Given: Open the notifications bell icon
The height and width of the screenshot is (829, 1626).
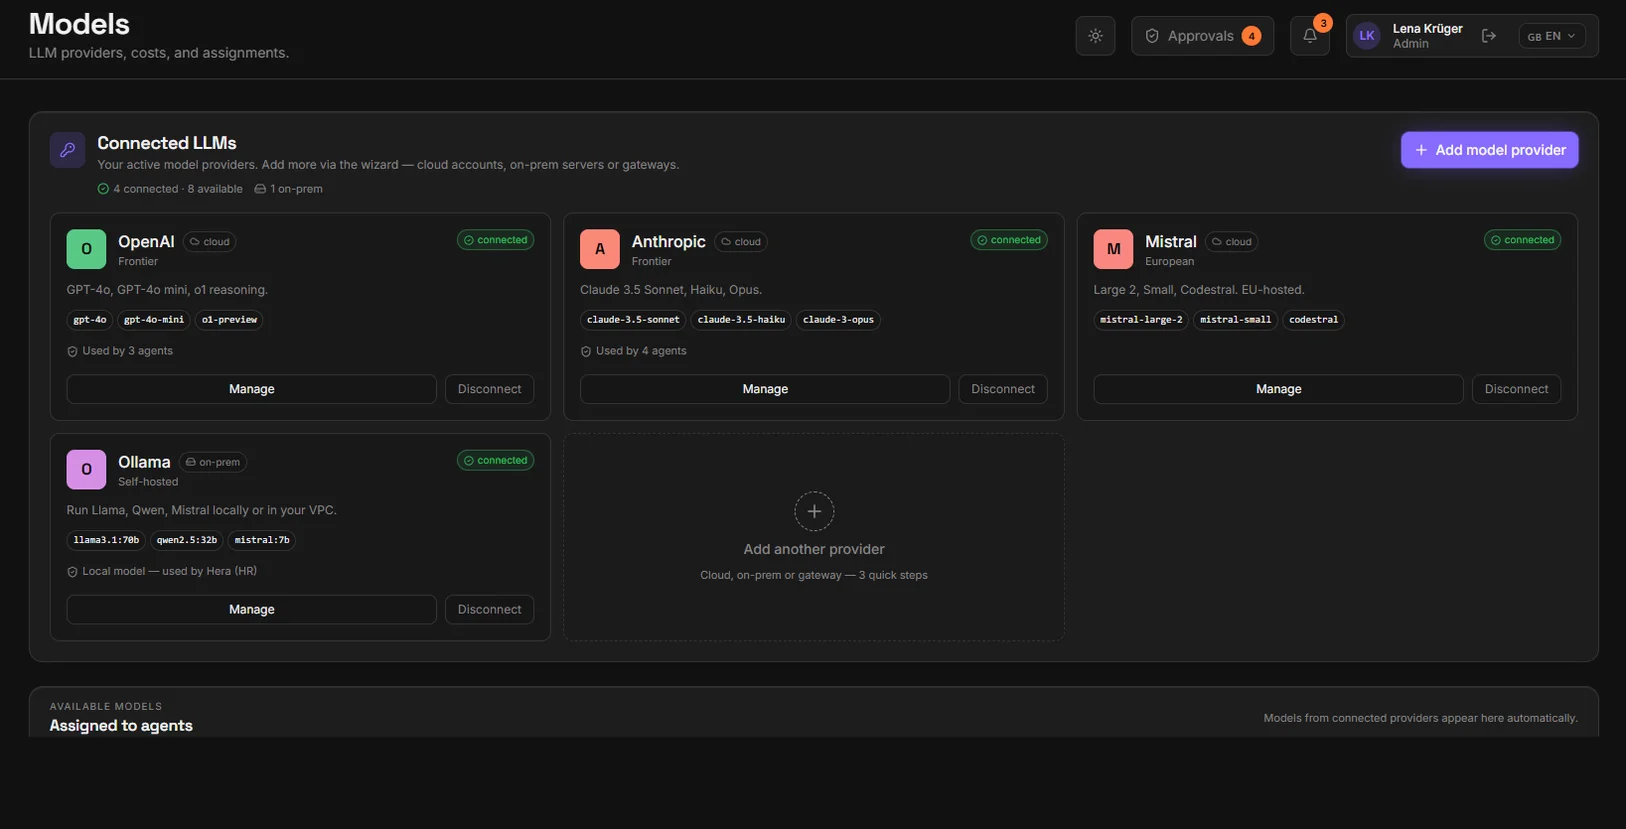Looking at the screenshot, I should (1310, 36).
